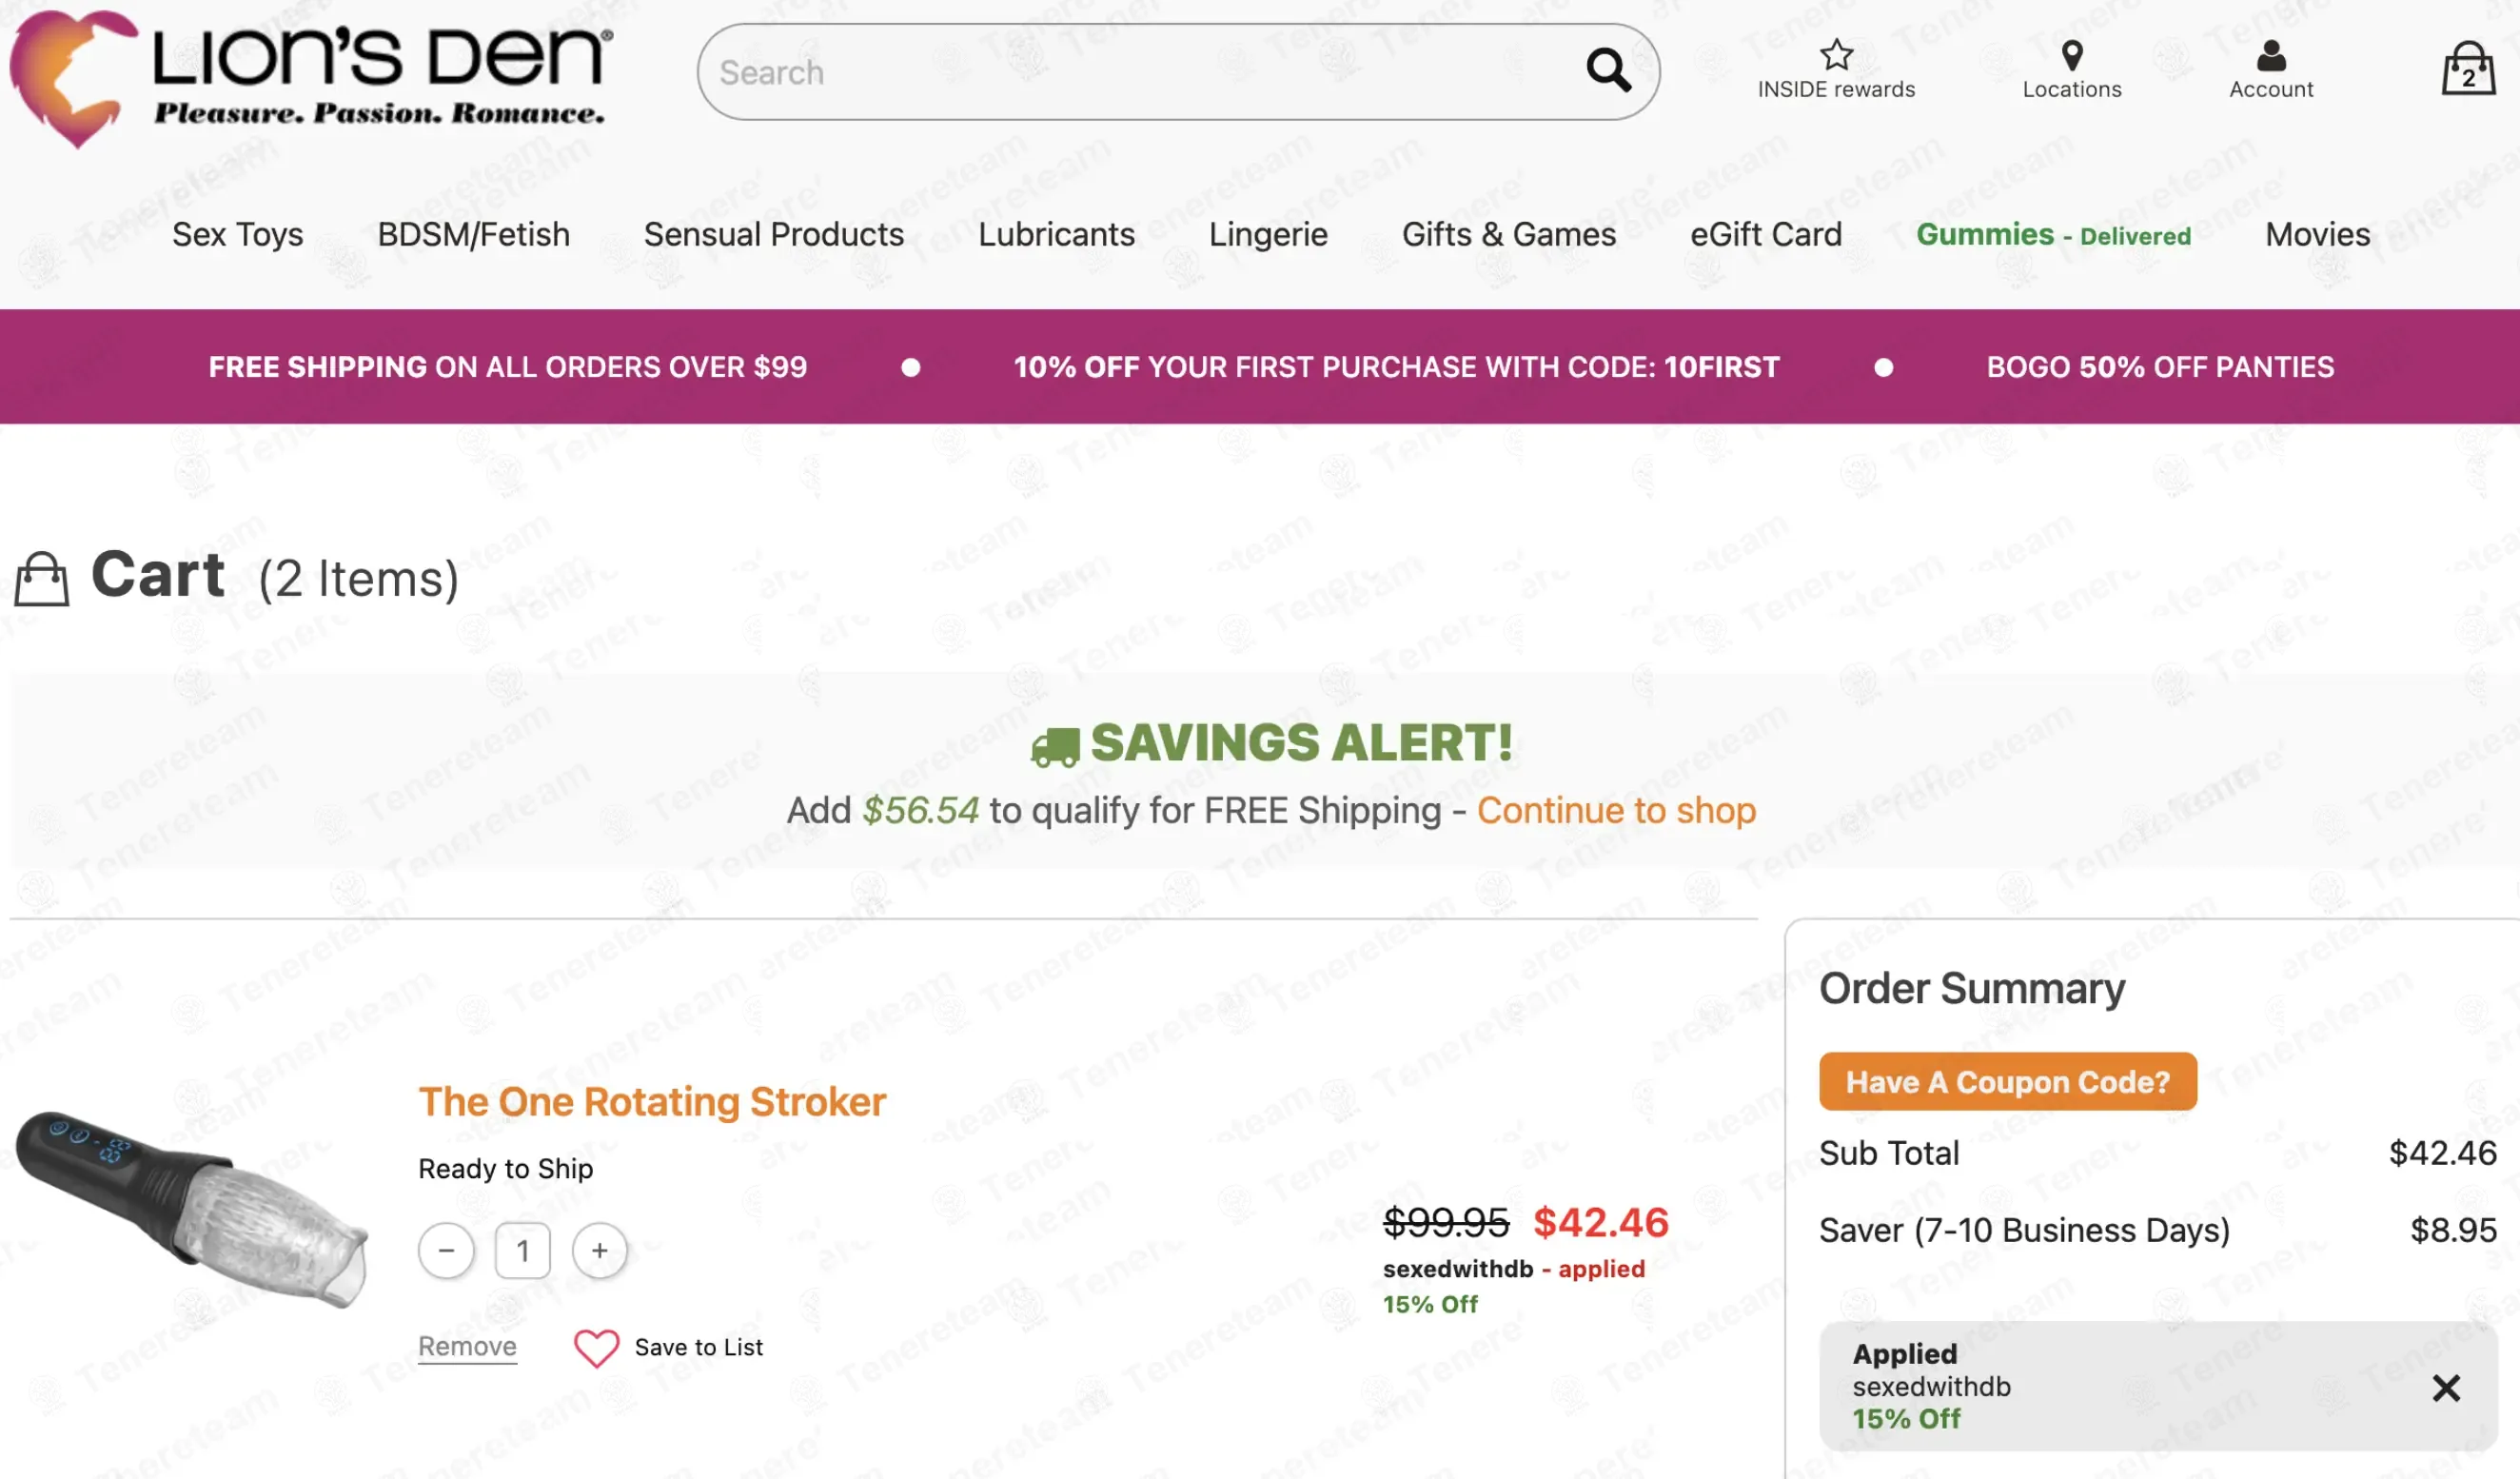Click the Lion's Den logo

point(310,77)
